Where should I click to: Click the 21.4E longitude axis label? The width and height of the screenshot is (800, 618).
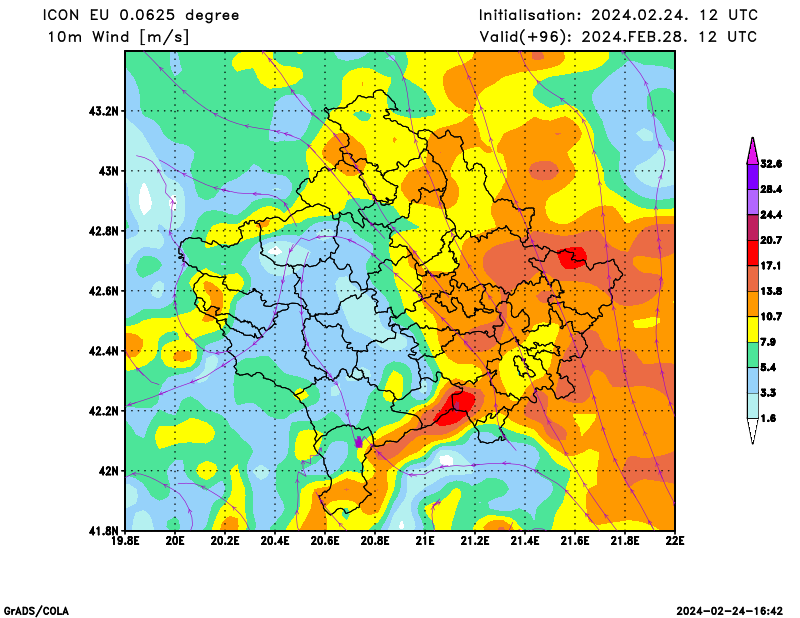click(x=526, y=540)
